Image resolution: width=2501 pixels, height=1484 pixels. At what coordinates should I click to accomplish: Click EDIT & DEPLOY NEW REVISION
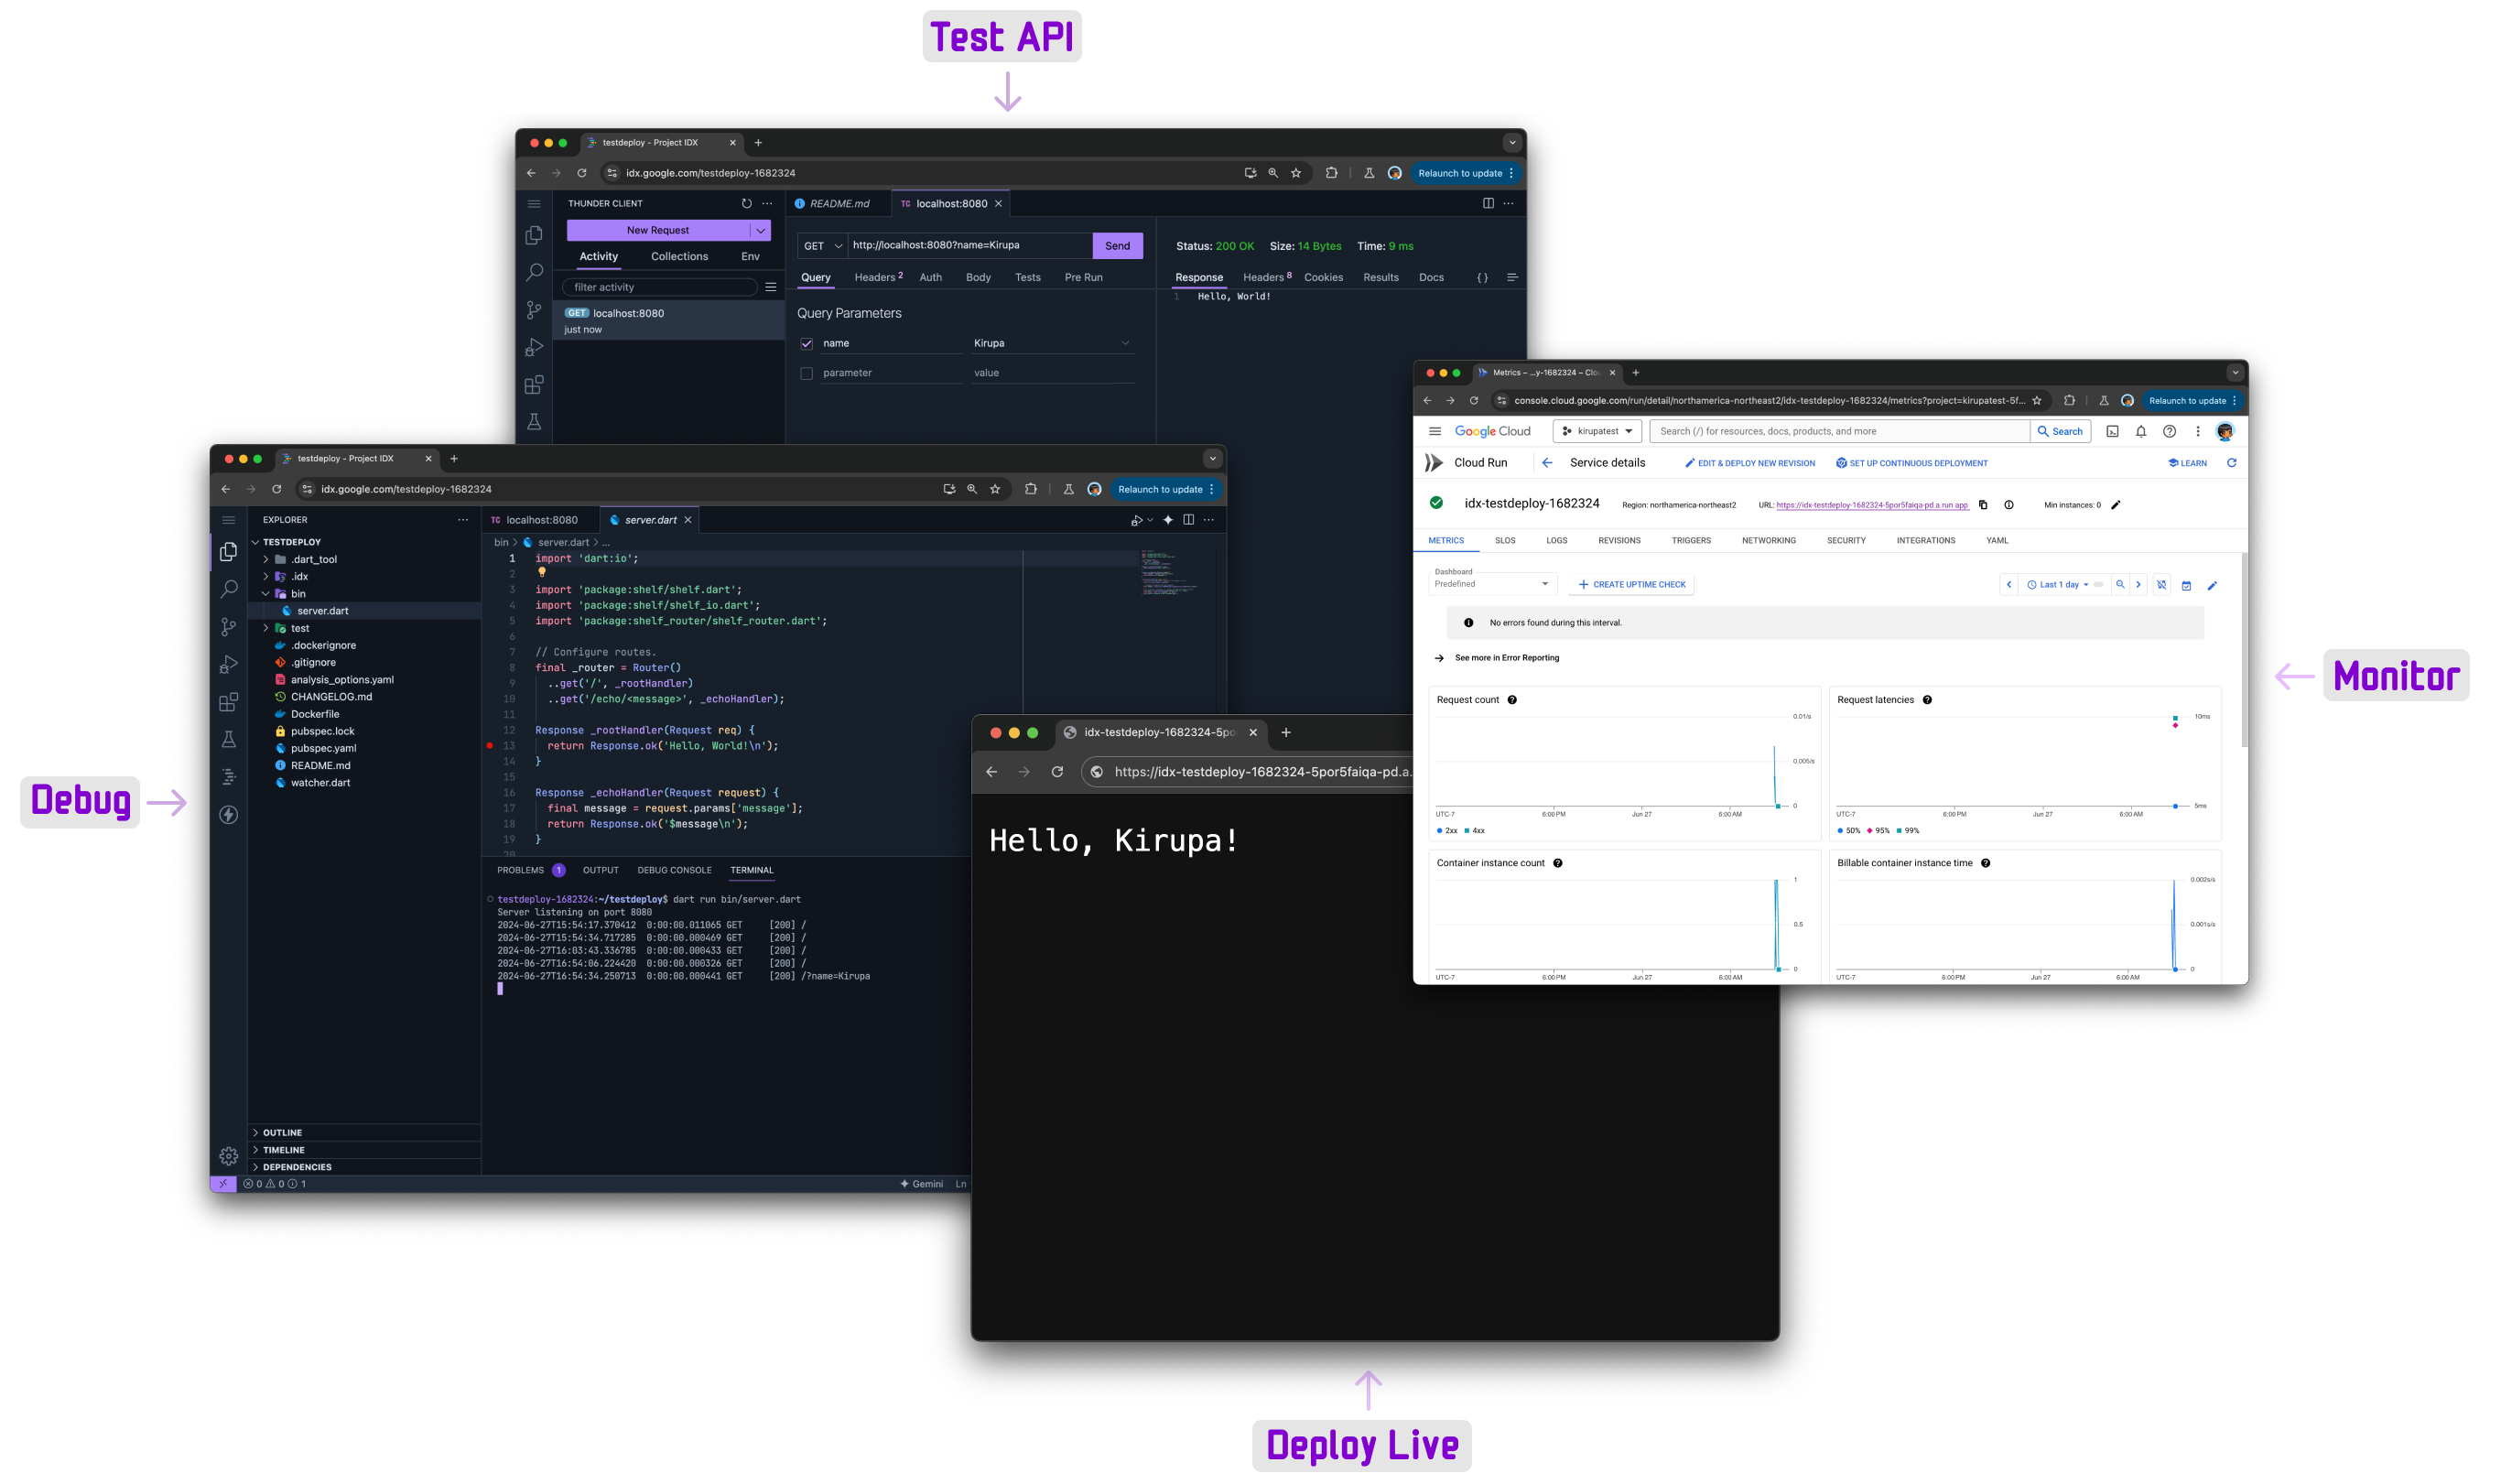click(1750, 463)
